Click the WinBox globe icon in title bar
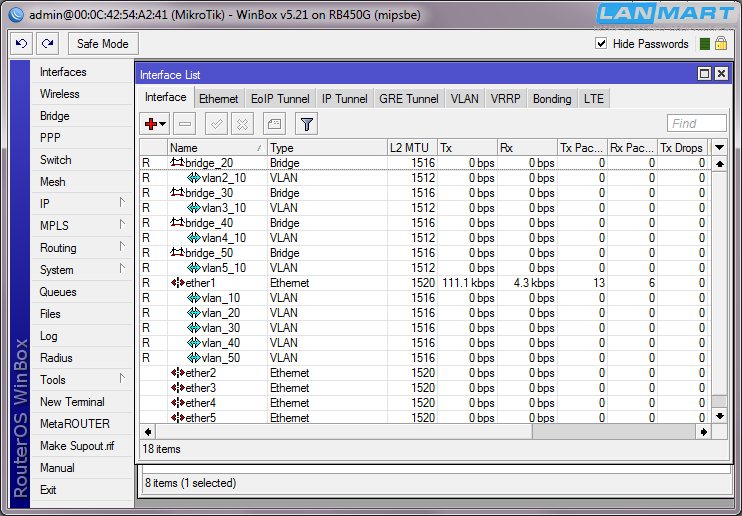 (x=16, y=15)
